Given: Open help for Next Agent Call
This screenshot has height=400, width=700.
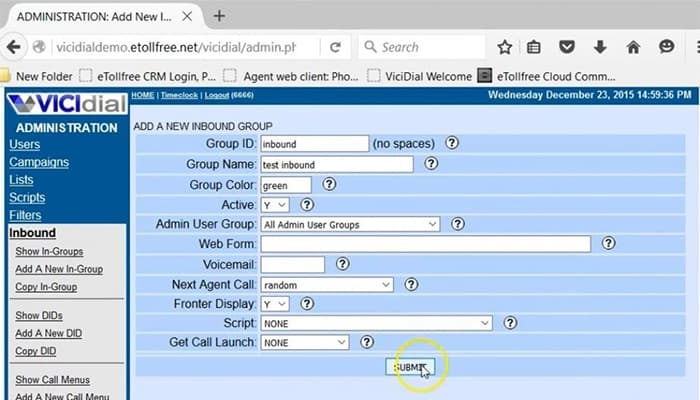Looking at the screenshot, I should [411, 284].
